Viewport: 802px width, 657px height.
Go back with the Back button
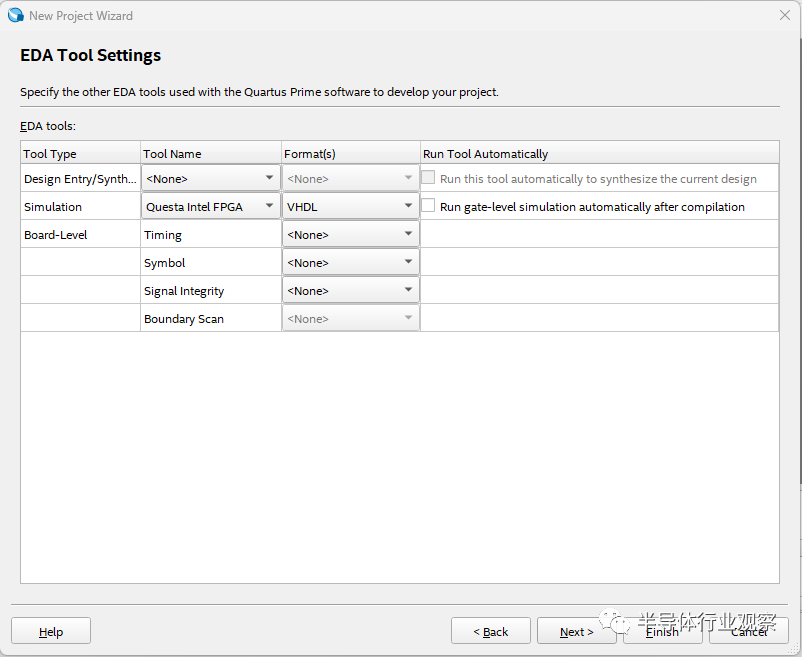coord(491,631)
